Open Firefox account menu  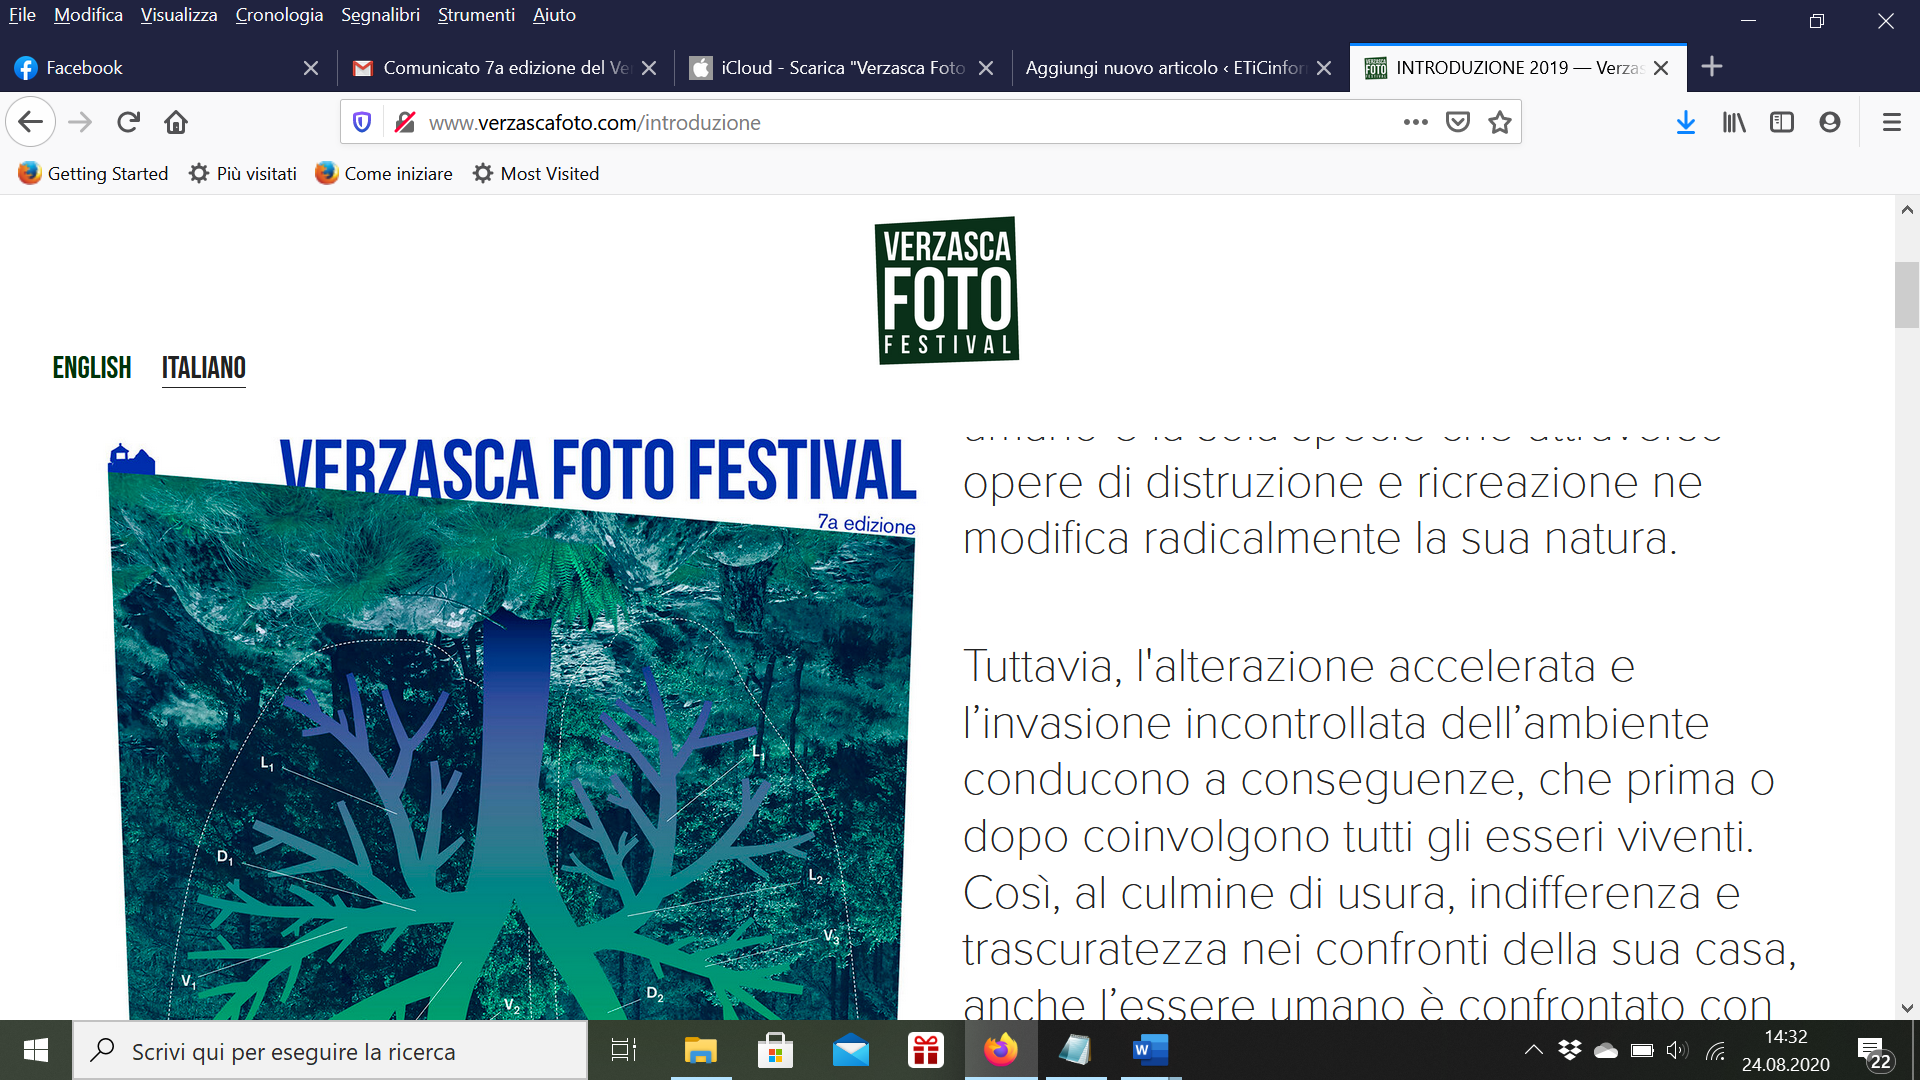click(x=1830, y=122)
